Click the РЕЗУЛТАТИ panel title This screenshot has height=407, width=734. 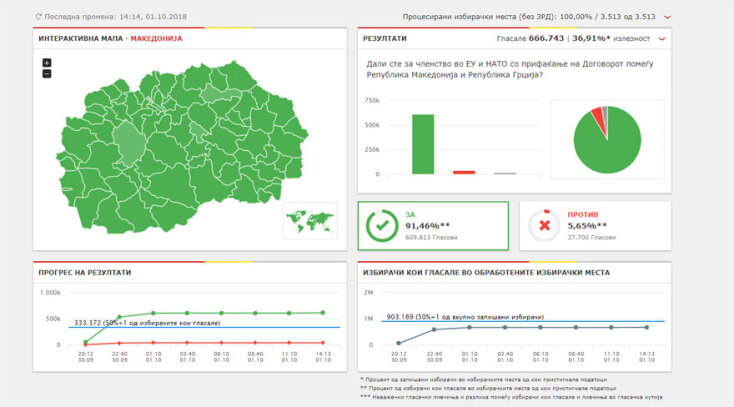(x=386, y=38)
